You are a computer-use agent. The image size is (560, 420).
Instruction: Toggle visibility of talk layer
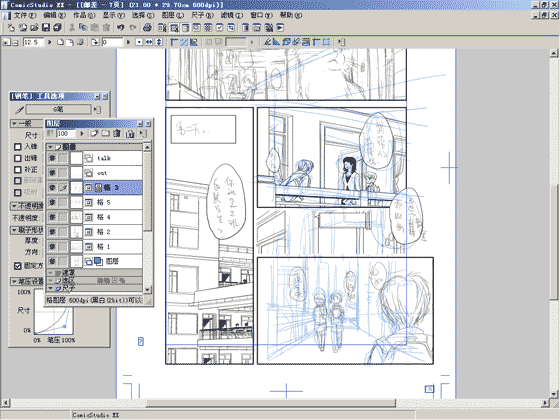52,158
